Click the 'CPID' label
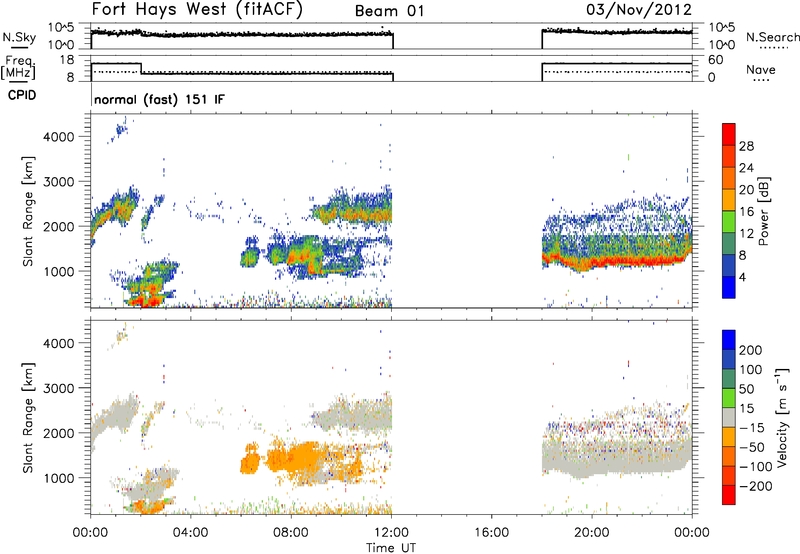Viewport: 800px width, 554px height. click(22, 95)
